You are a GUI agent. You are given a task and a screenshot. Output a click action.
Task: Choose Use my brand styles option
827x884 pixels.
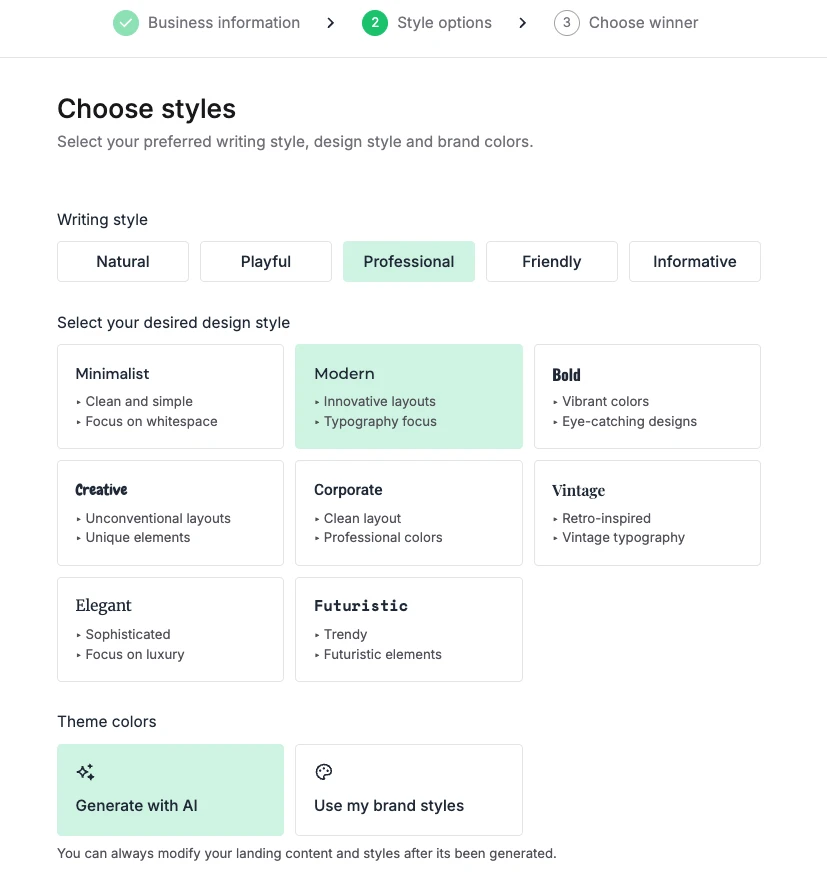[x=409, y=790]
